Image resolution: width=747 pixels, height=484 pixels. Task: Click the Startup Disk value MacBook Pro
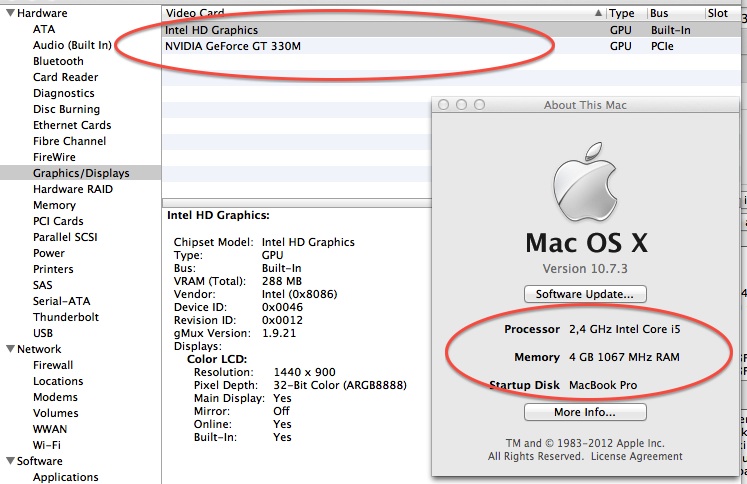603,385
